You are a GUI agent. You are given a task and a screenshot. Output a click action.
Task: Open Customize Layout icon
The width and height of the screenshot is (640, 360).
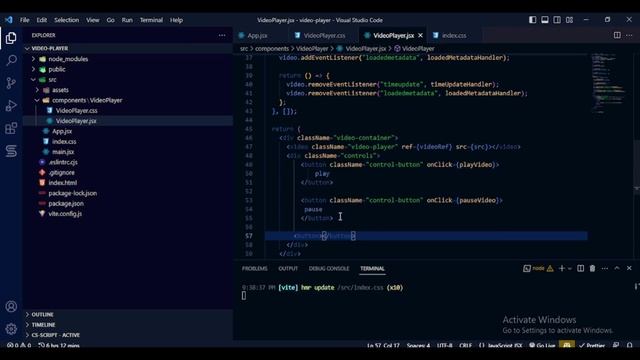pos(569,20)
